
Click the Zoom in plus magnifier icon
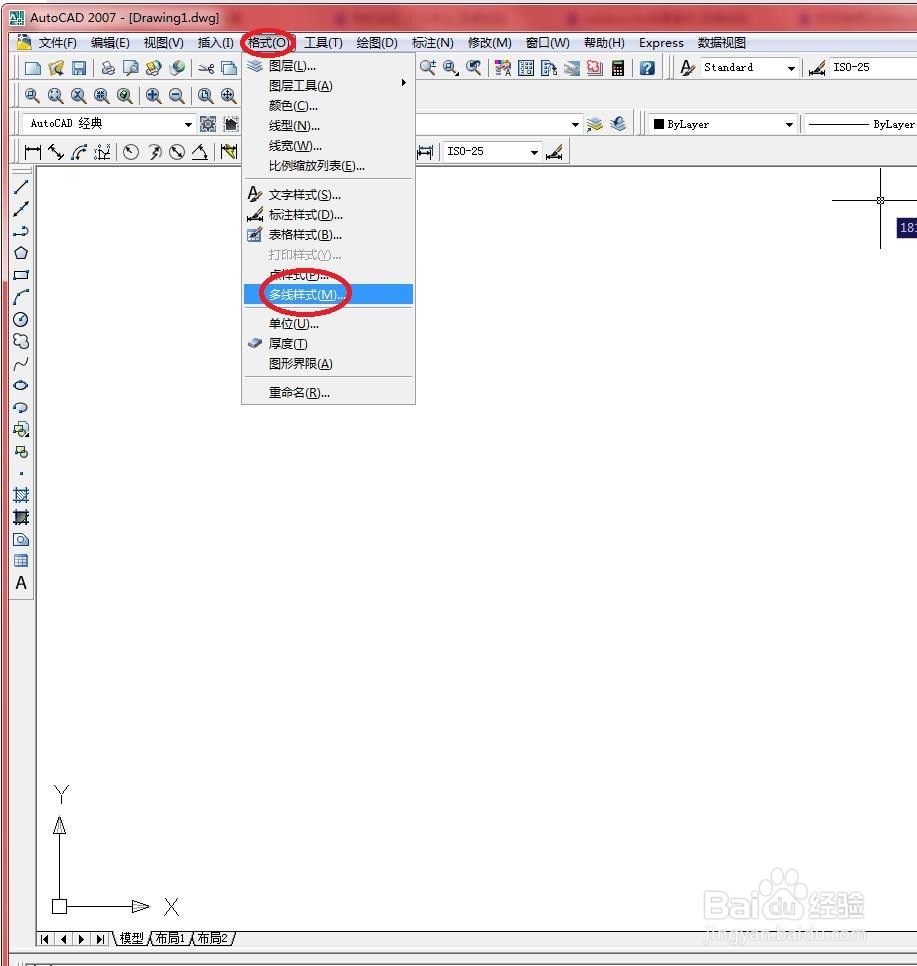153,95
